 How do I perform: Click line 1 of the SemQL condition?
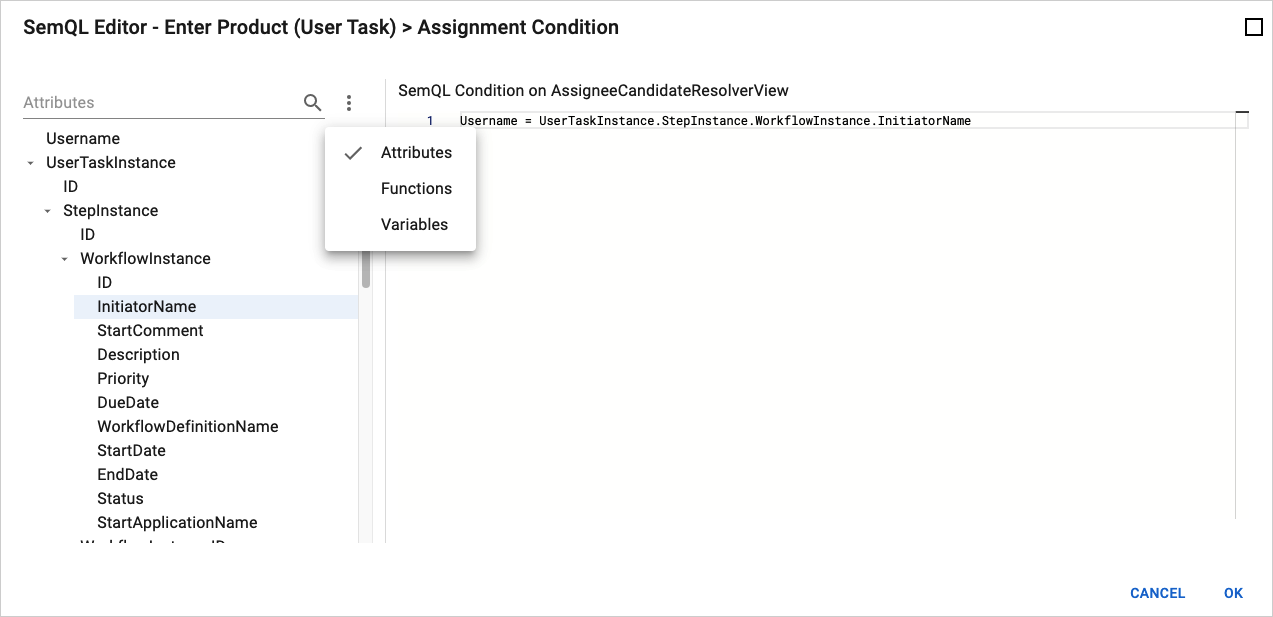click(x=715, y=120)
